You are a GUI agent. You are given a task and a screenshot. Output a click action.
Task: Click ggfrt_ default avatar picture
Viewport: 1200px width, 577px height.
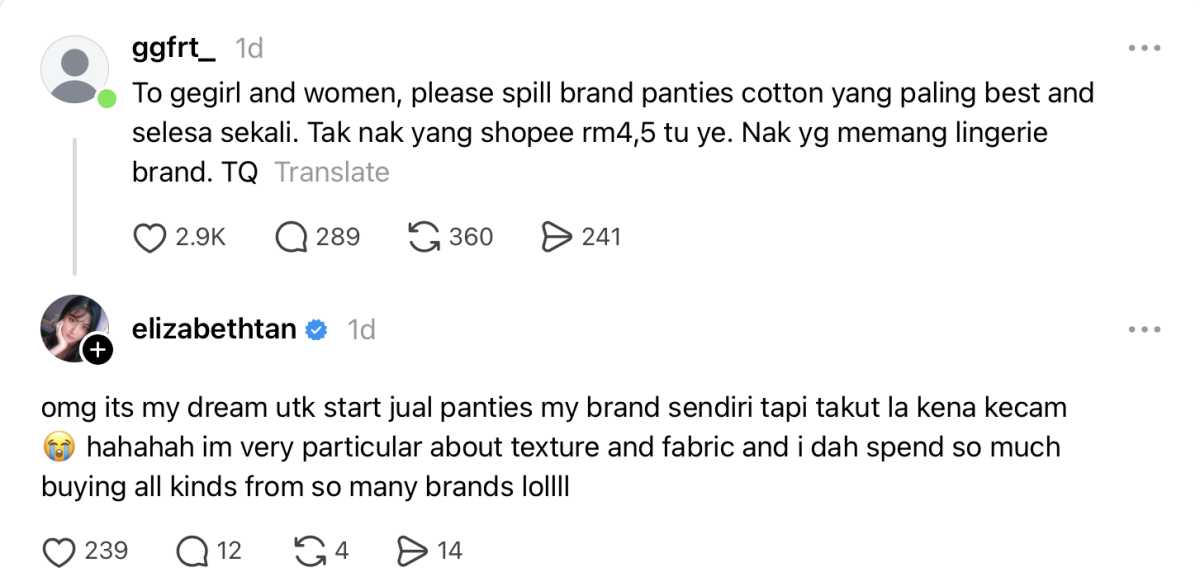pos(73,69)
